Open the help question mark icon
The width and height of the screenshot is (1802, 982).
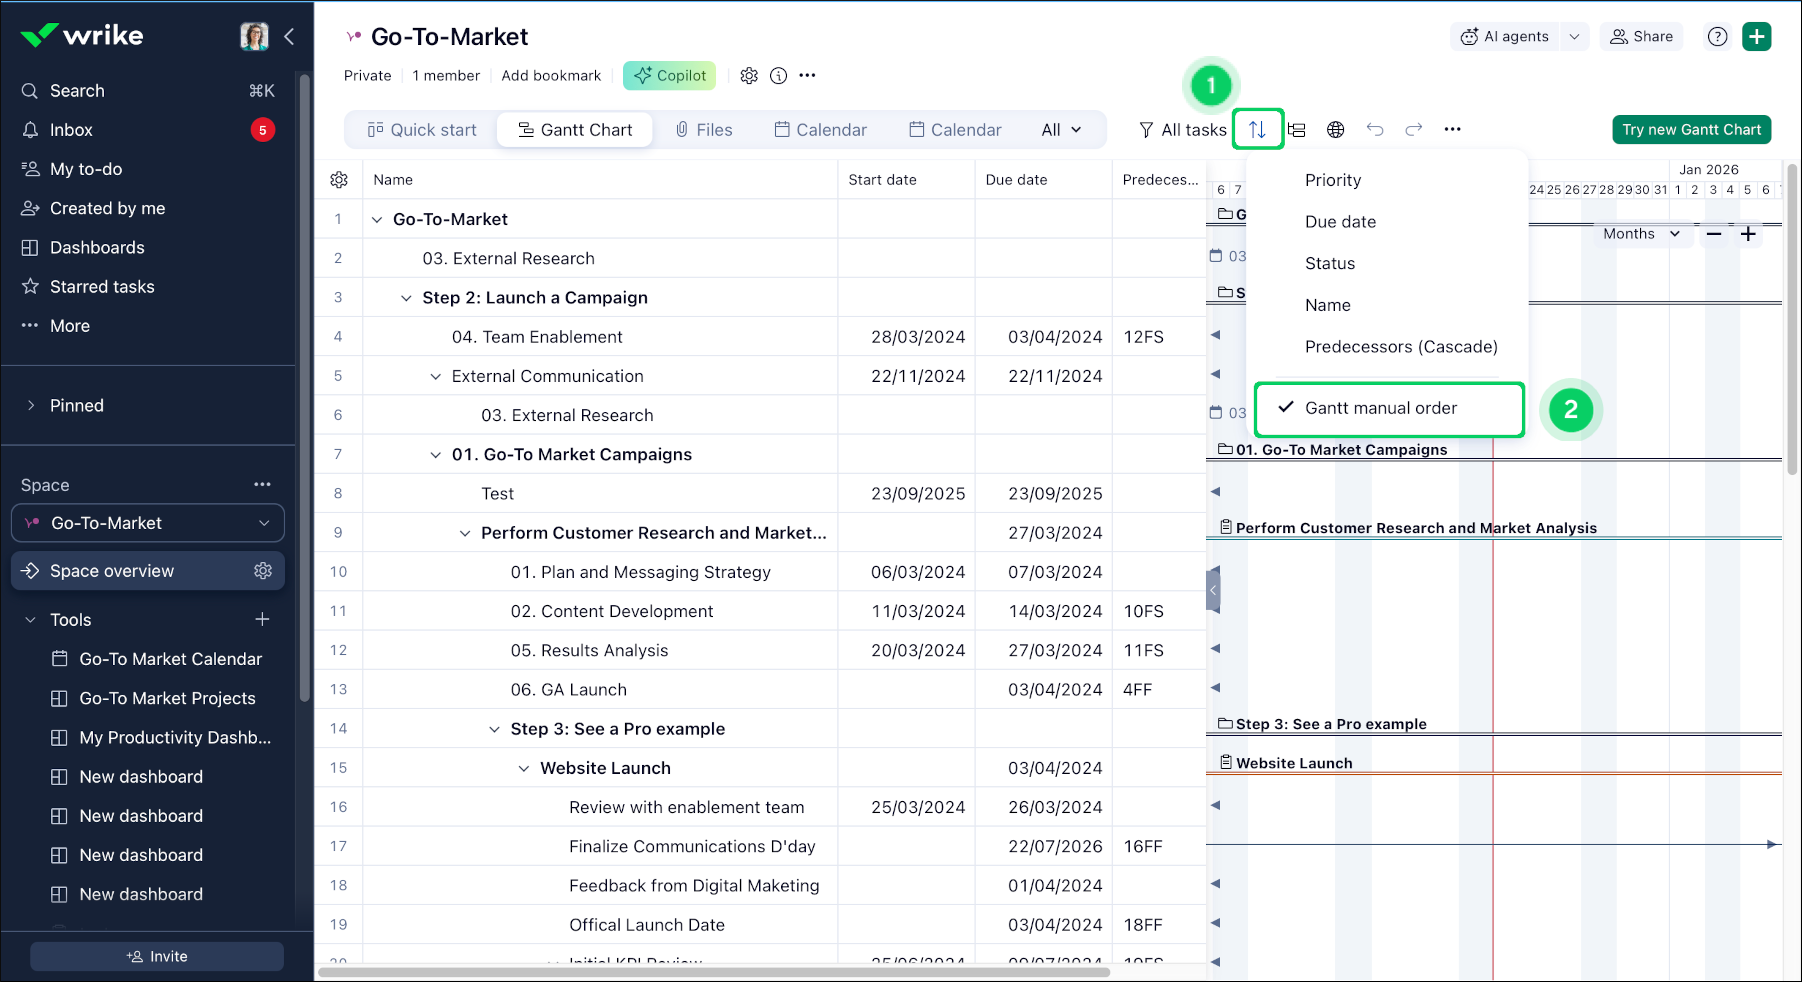point(1717,37)
